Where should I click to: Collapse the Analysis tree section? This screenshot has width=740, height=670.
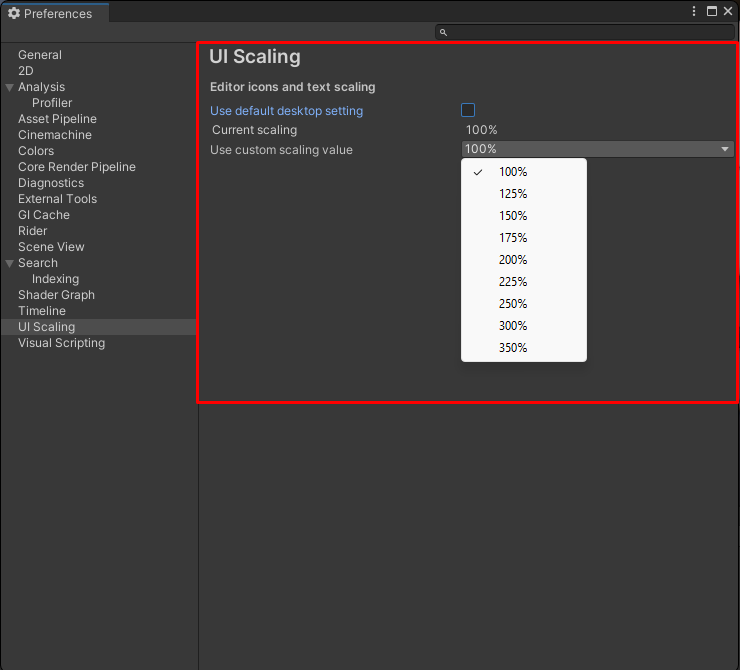9,87
